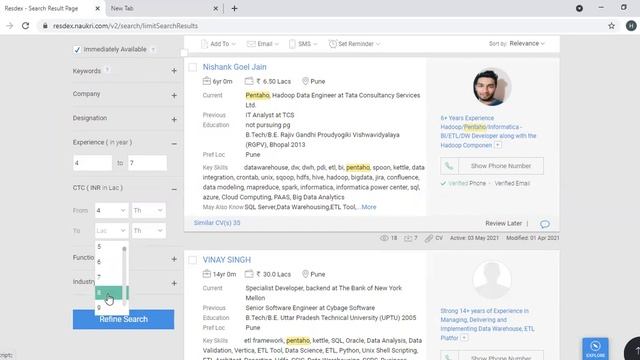Choose 8 in the CTC To list
Image resolution: width=640 pixels, height=360 pixels.
tap(109, 292)
